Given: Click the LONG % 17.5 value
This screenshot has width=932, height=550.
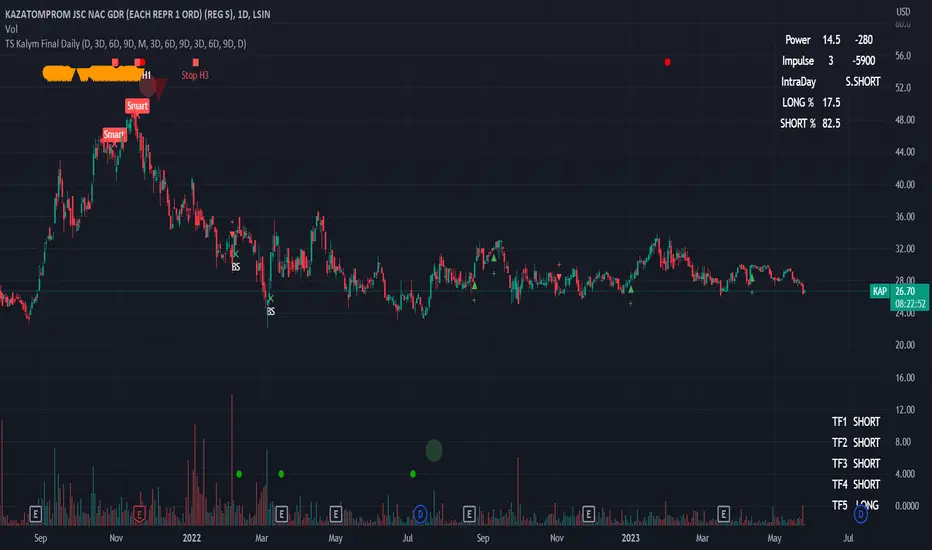Looking at the screenshot, I should [x=831, y=102].
